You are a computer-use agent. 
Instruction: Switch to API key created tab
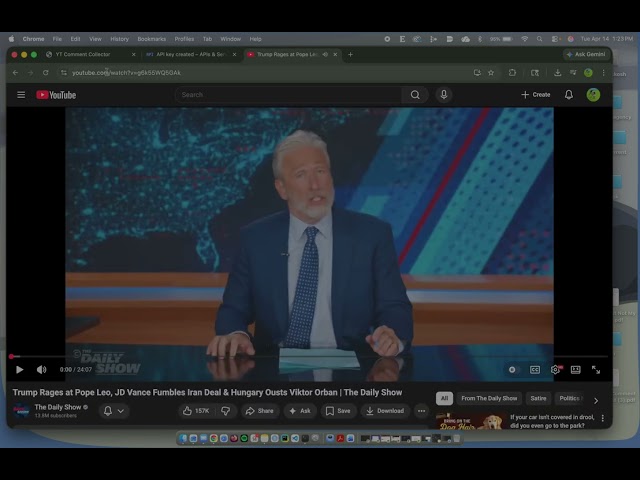(x=191, y=54)
